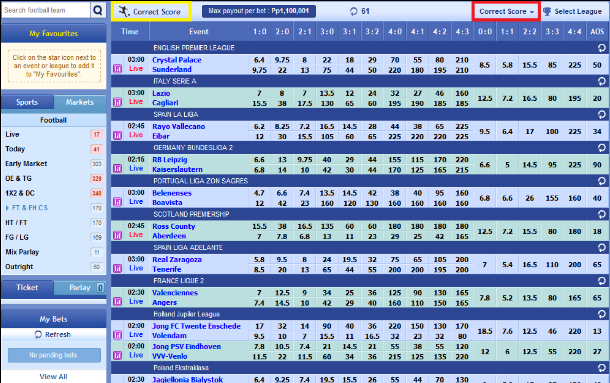Refresh the France Ligue 2 section
The height and width of the screenshot is (383, 610).
tap(601, 281)
